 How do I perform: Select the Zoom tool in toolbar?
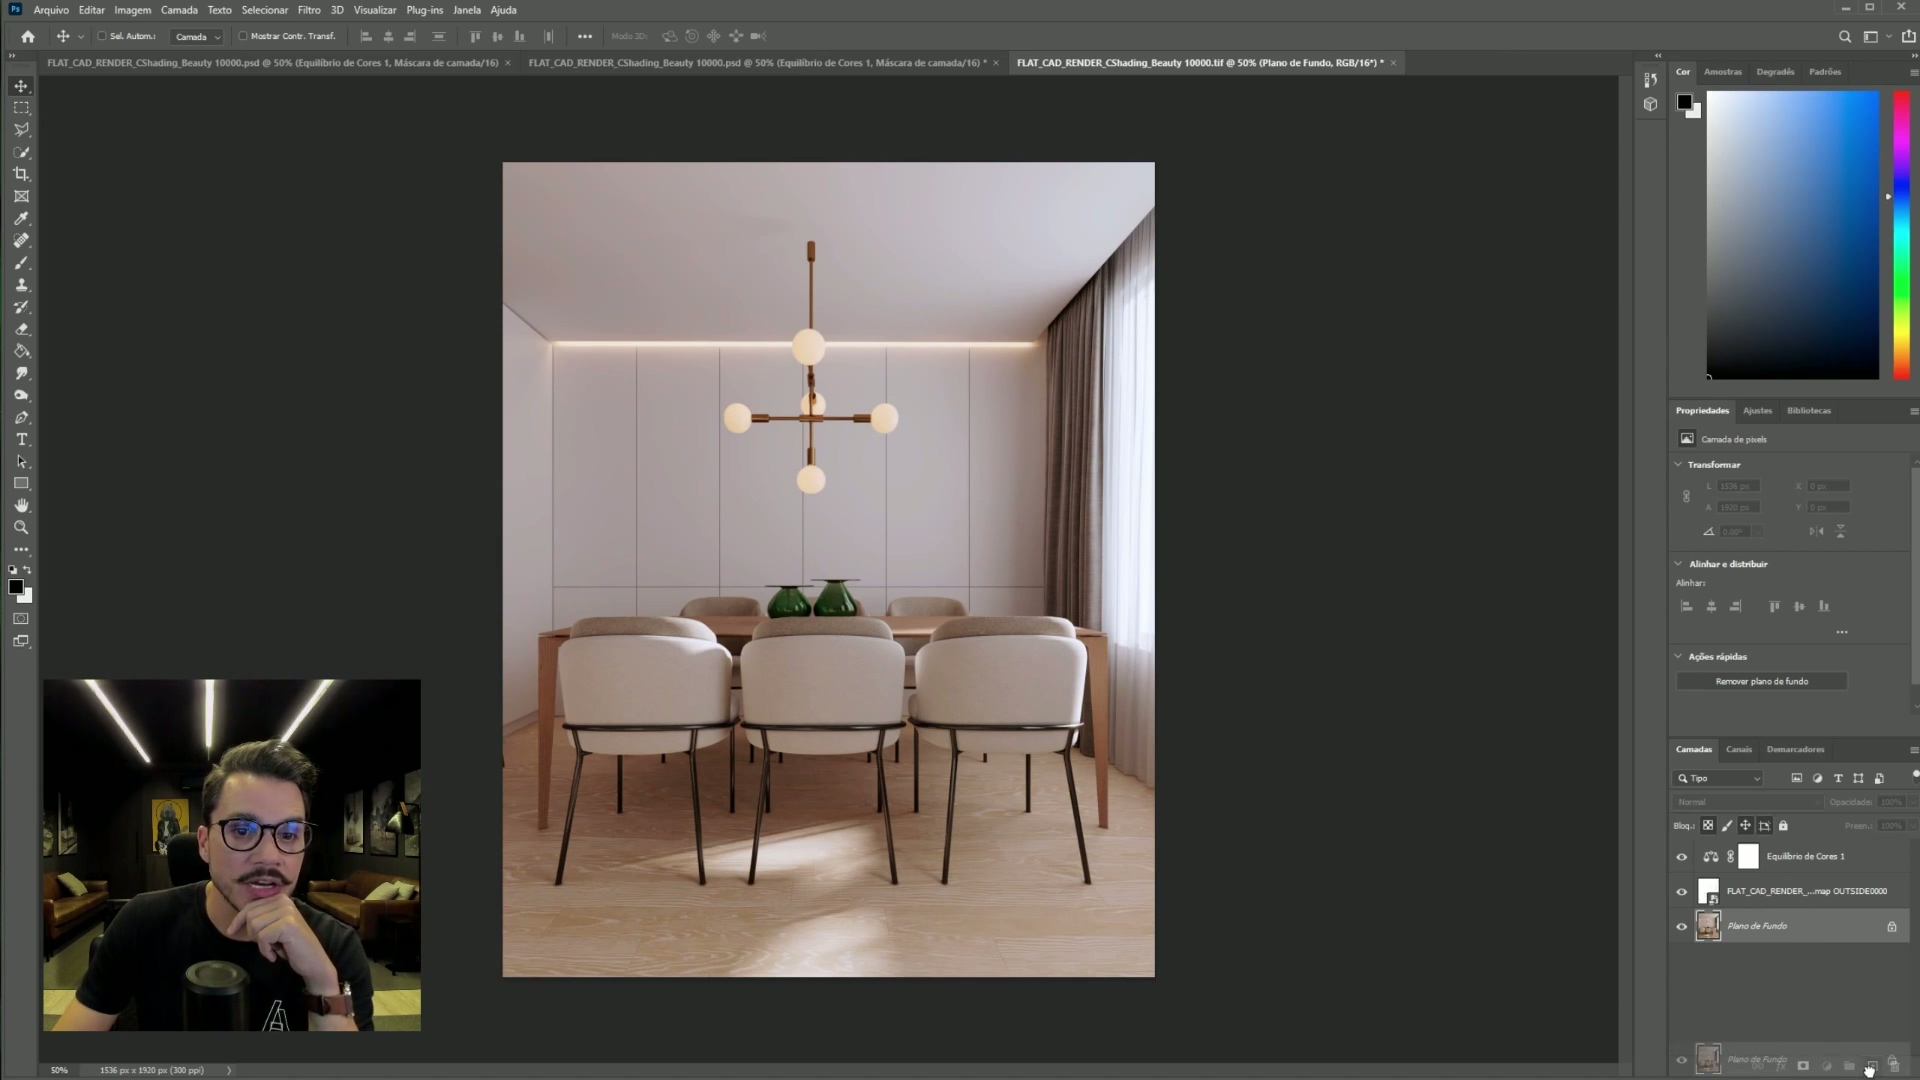point(21,527)
